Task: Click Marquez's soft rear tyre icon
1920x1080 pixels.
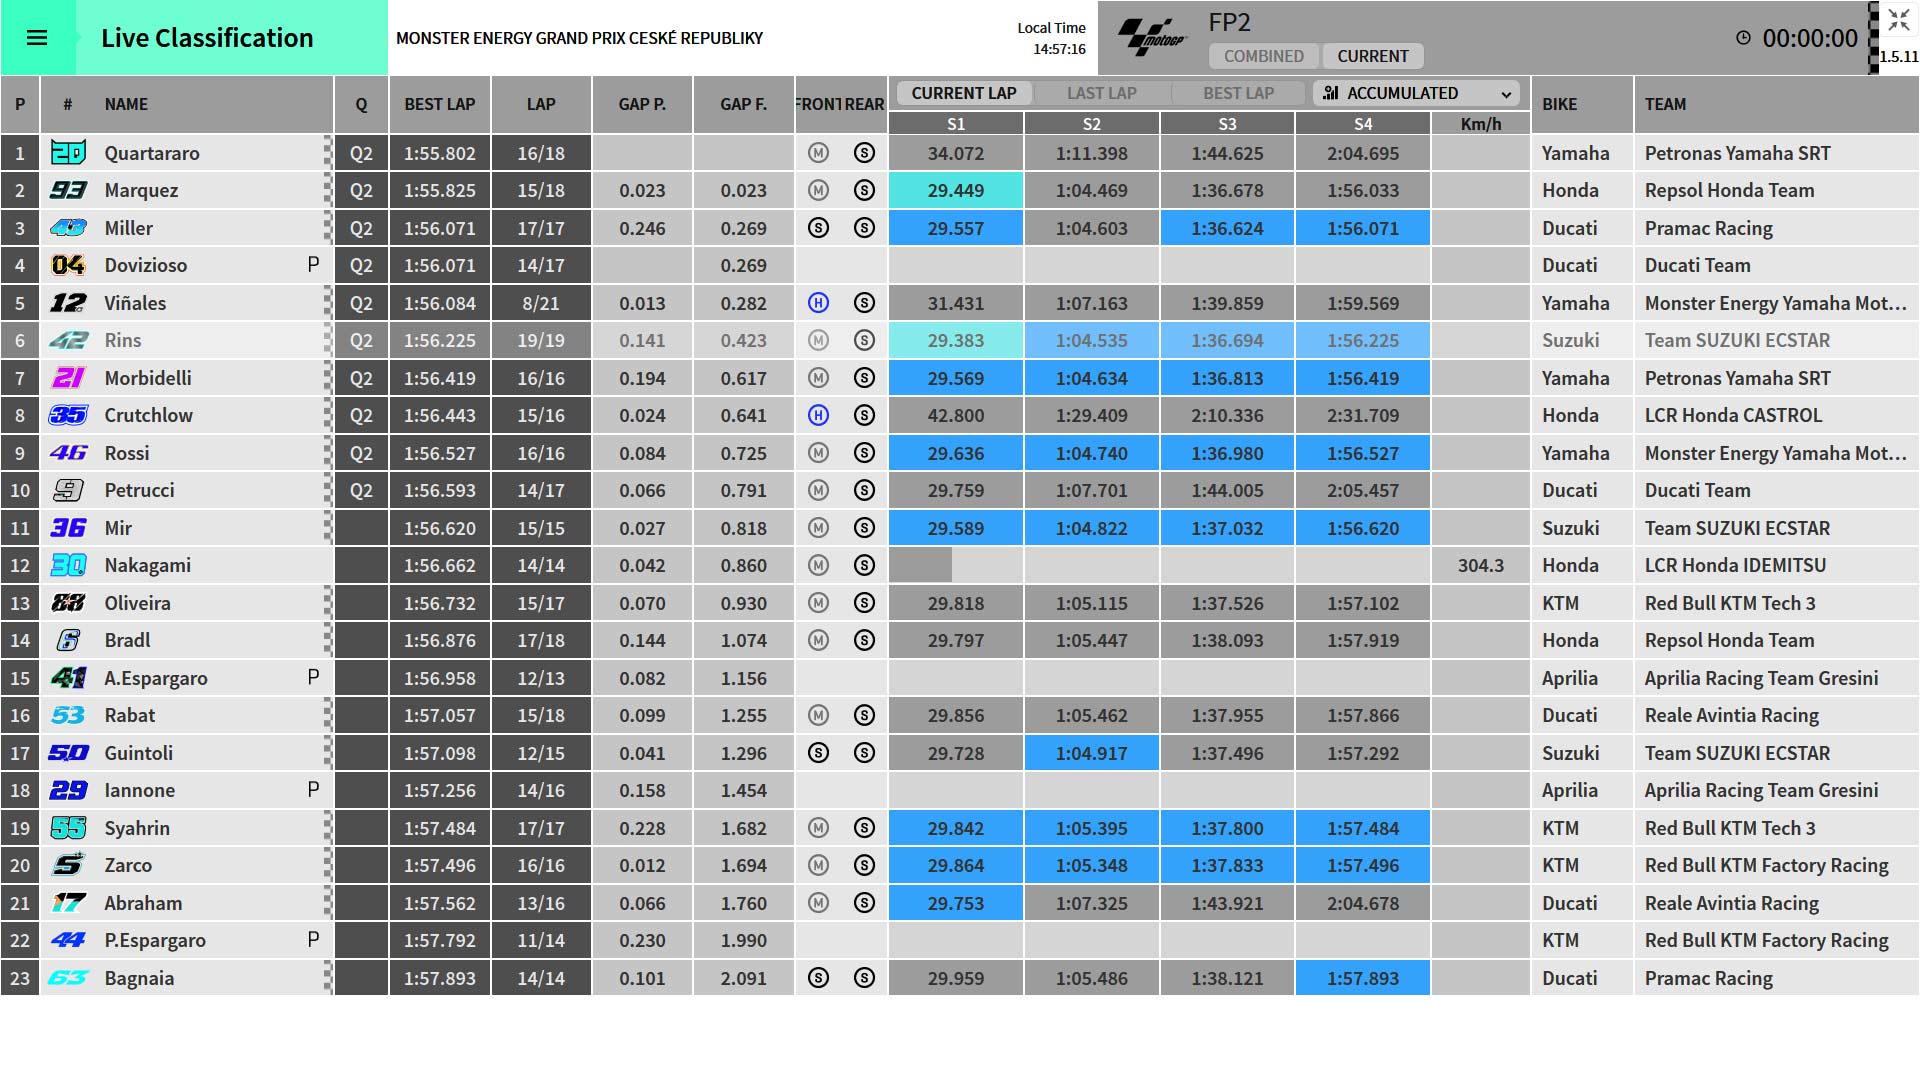Action: pos(865,190)
